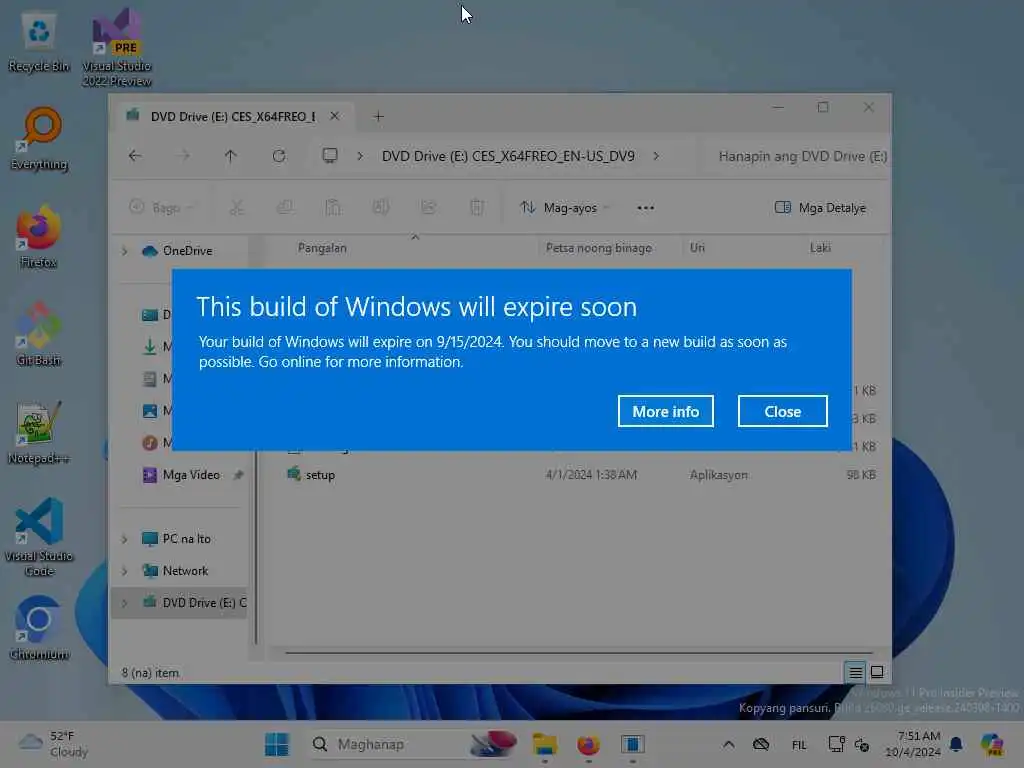Screen dimensions: 1024x768
Task: Sort by Laki column header
Action: [820, 248]
